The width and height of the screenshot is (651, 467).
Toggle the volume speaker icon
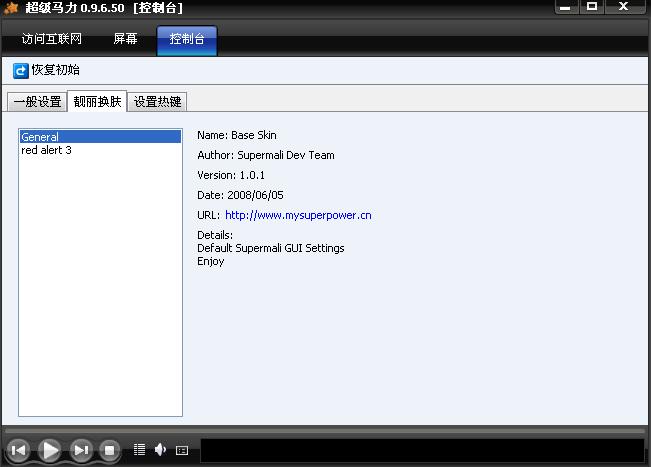160,450
